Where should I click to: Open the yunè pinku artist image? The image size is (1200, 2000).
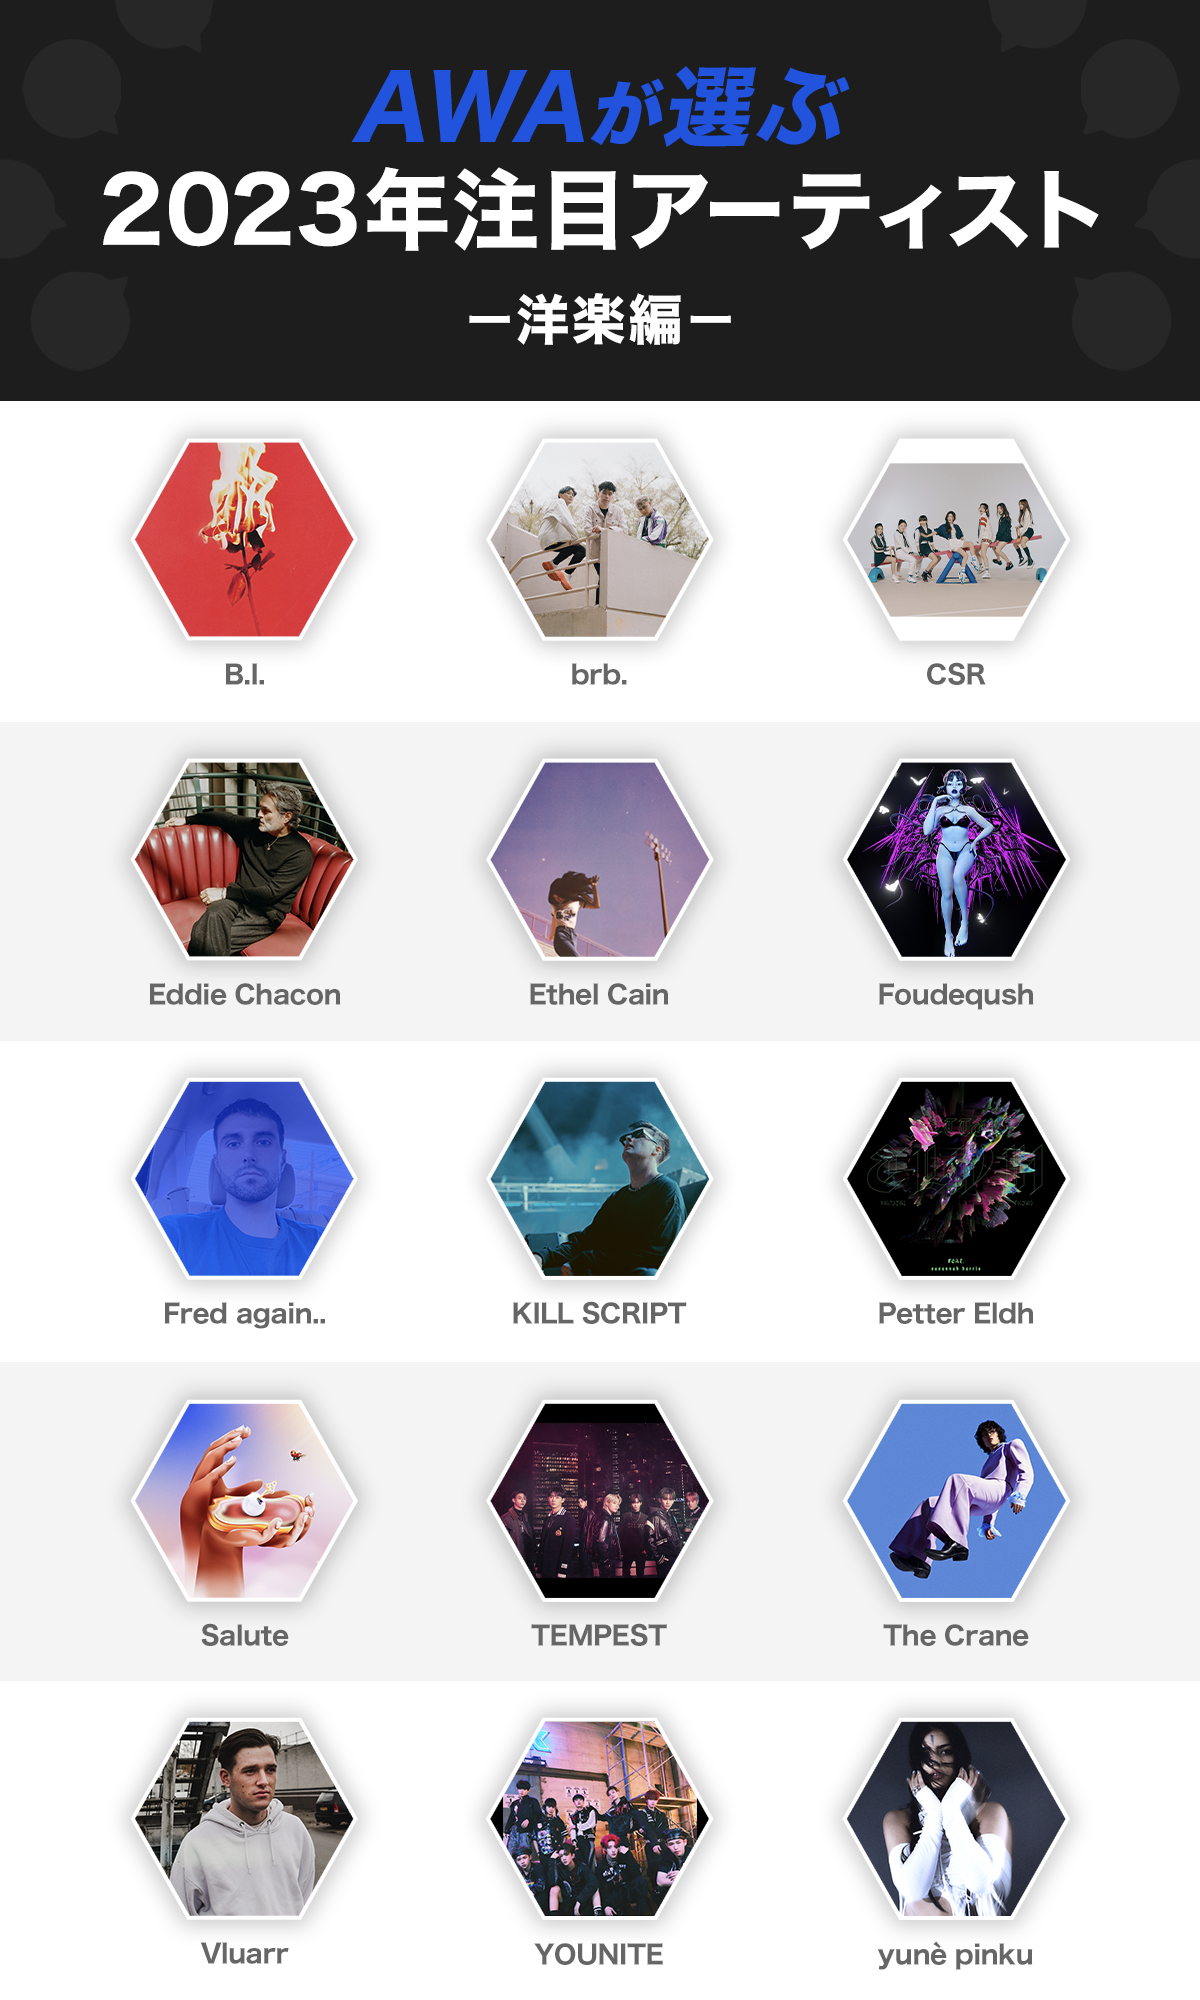[956, 1818]
